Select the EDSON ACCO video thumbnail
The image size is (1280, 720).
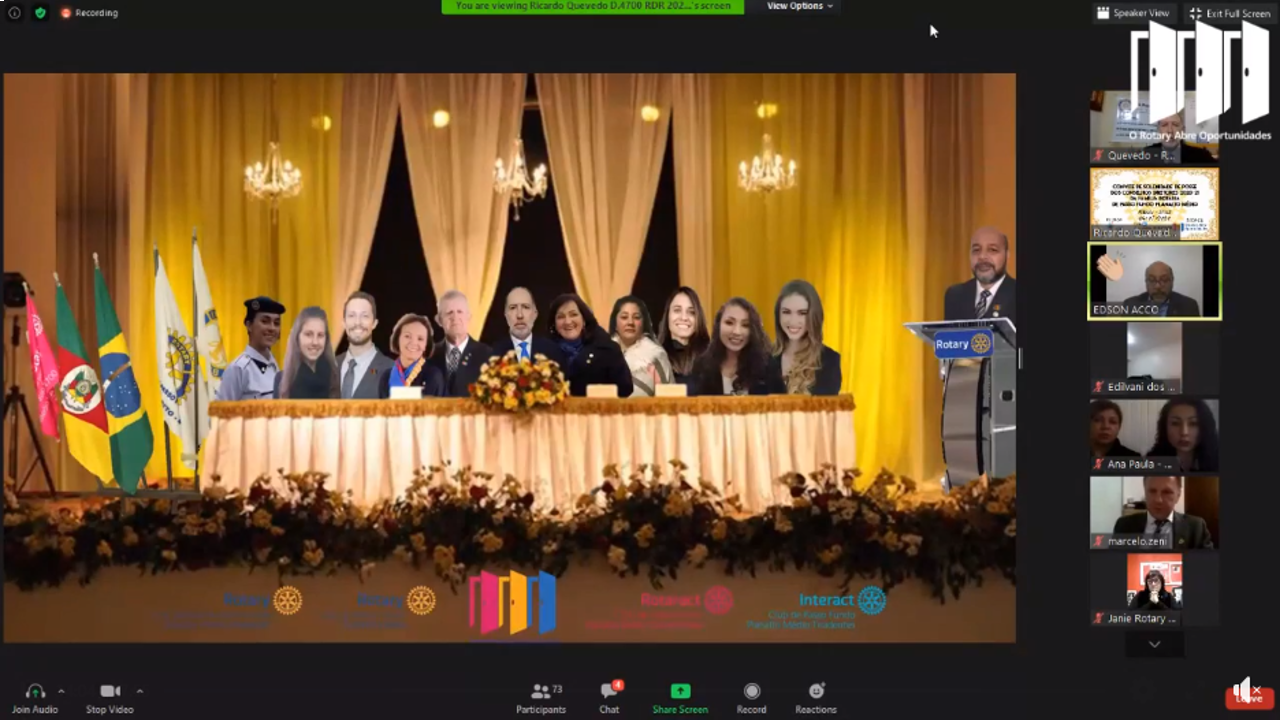pyautogui.click(x=1154, y=281)
